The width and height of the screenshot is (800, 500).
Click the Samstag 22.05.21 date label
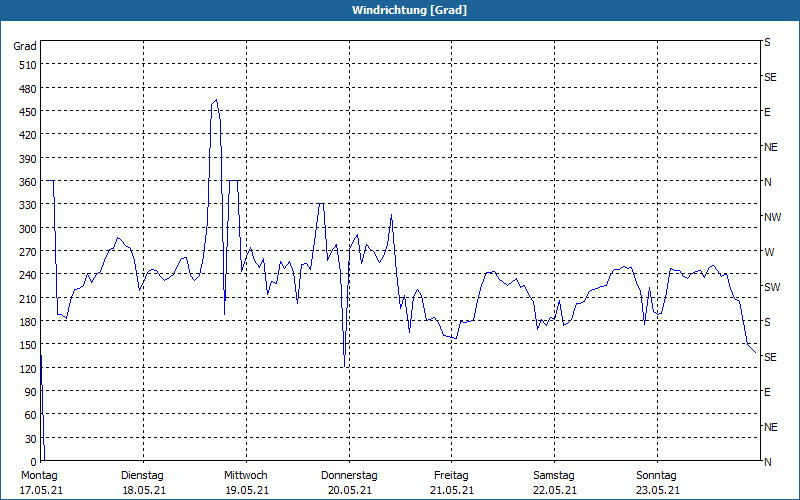(x=554, y=482)
